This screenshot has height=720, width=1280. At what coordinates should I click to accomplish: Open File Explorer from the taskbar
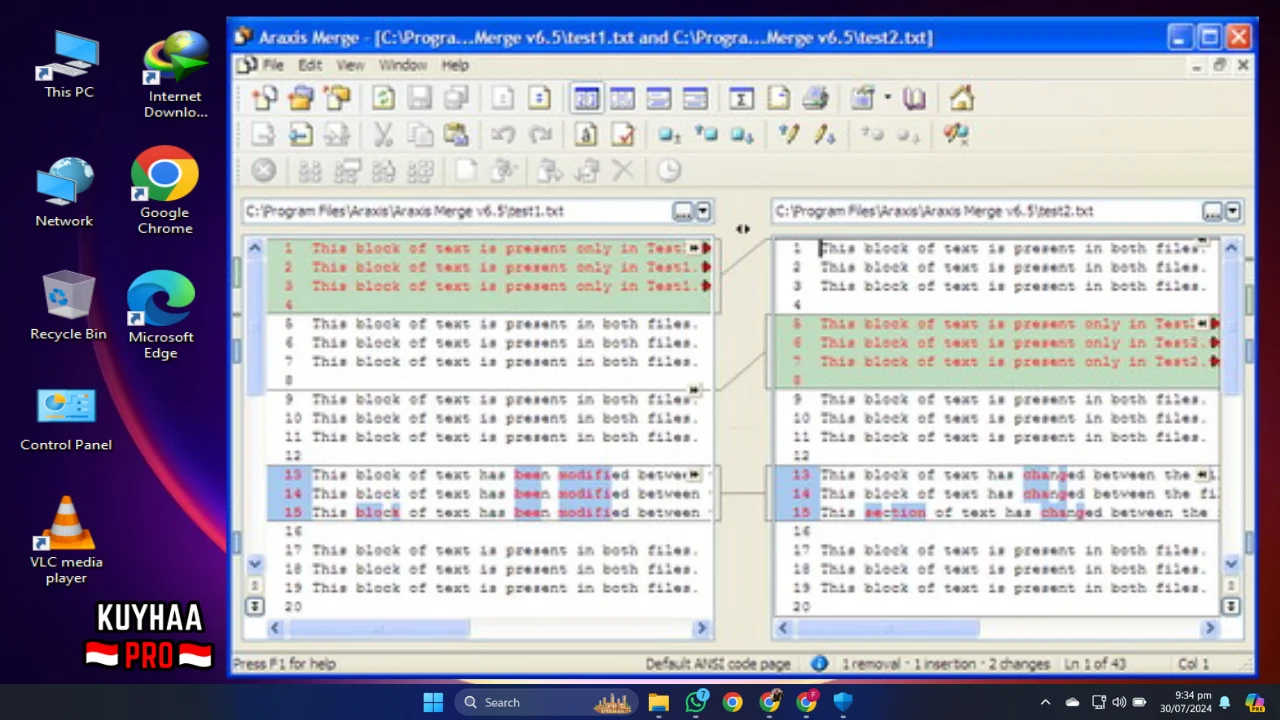[658, 702]
